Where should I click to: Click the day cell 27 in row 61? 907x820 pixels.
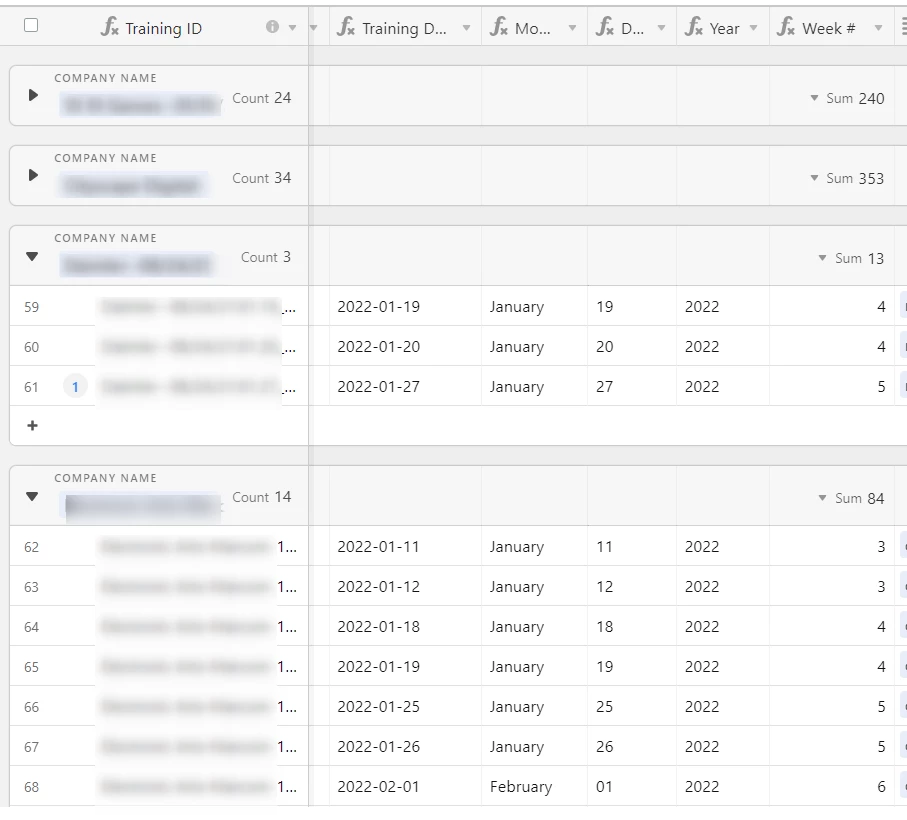tap(632, 386)
